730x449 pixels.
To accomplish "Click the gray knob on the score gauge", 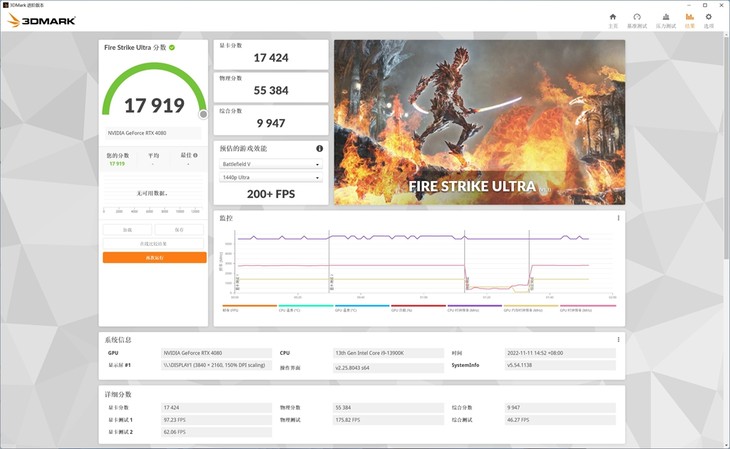I will point(203,114).
